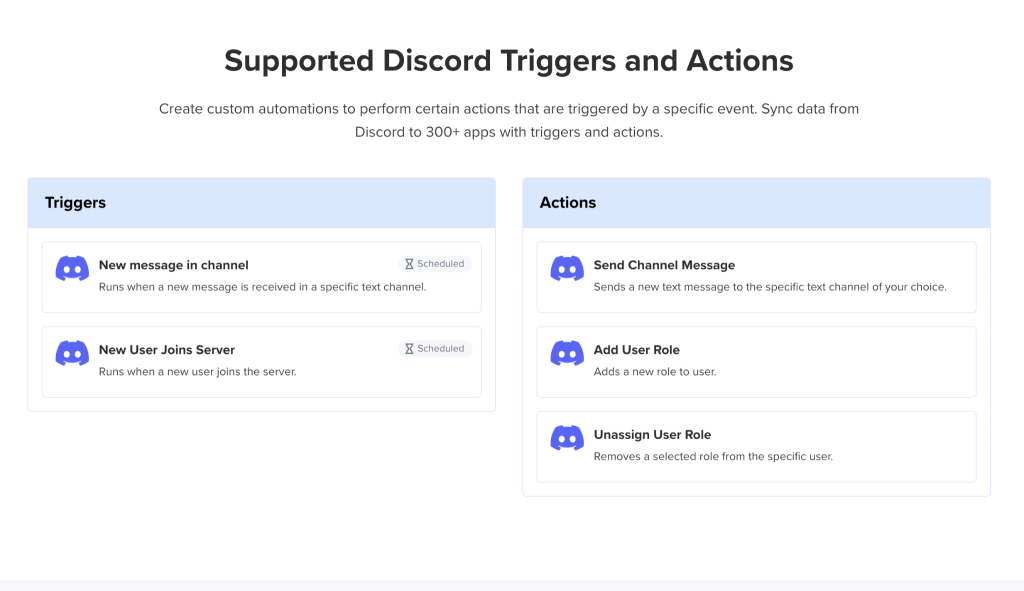Click the Discord logo on Send Channel Message card

[566, 270]
